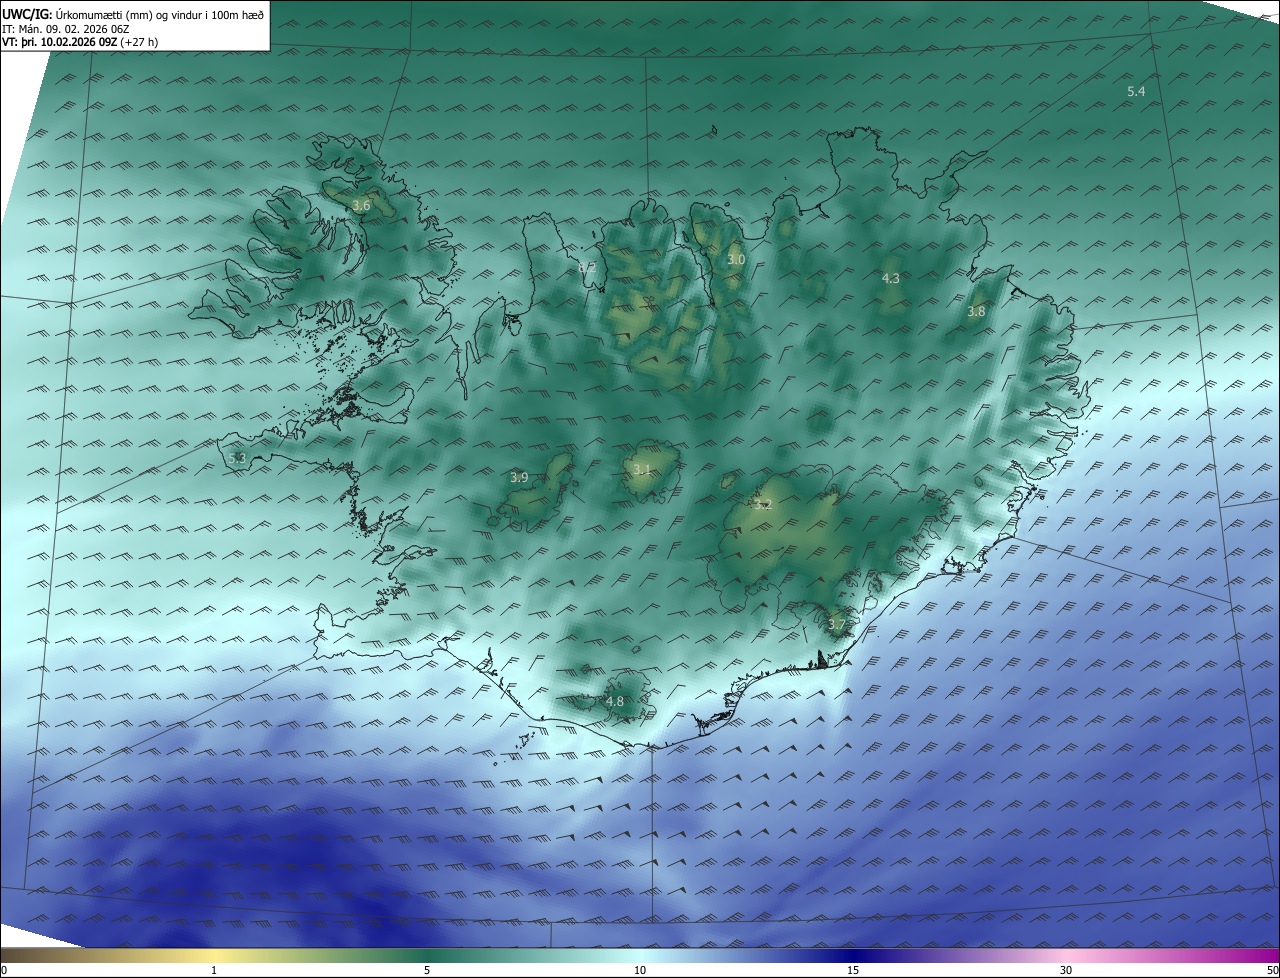
Task: Click the 3.9 value label on the map
Action: (519, 478)
